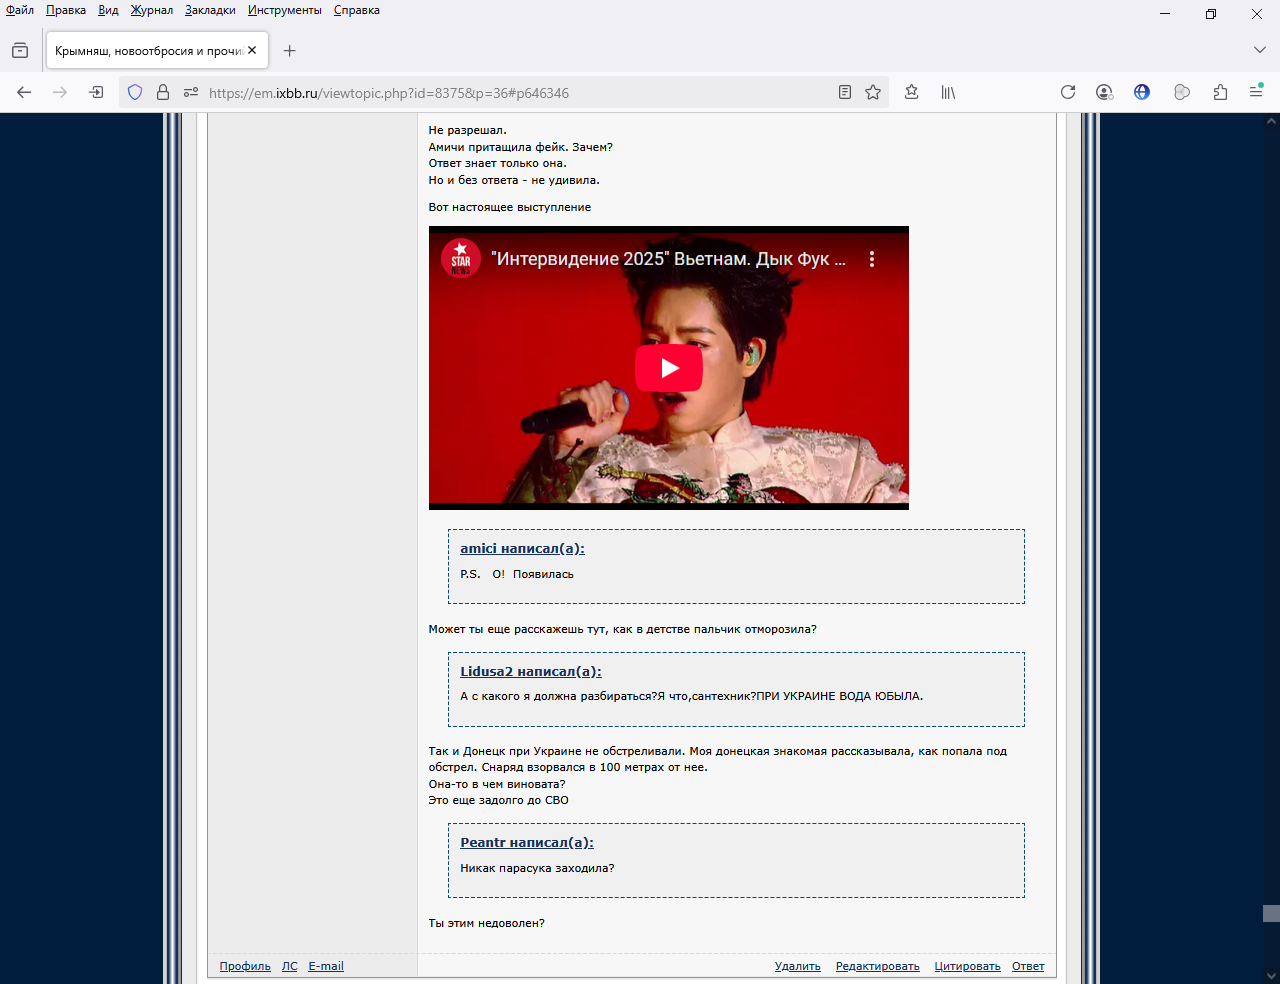
Task: Open the Закладки menu
Action: click(210, 10)
